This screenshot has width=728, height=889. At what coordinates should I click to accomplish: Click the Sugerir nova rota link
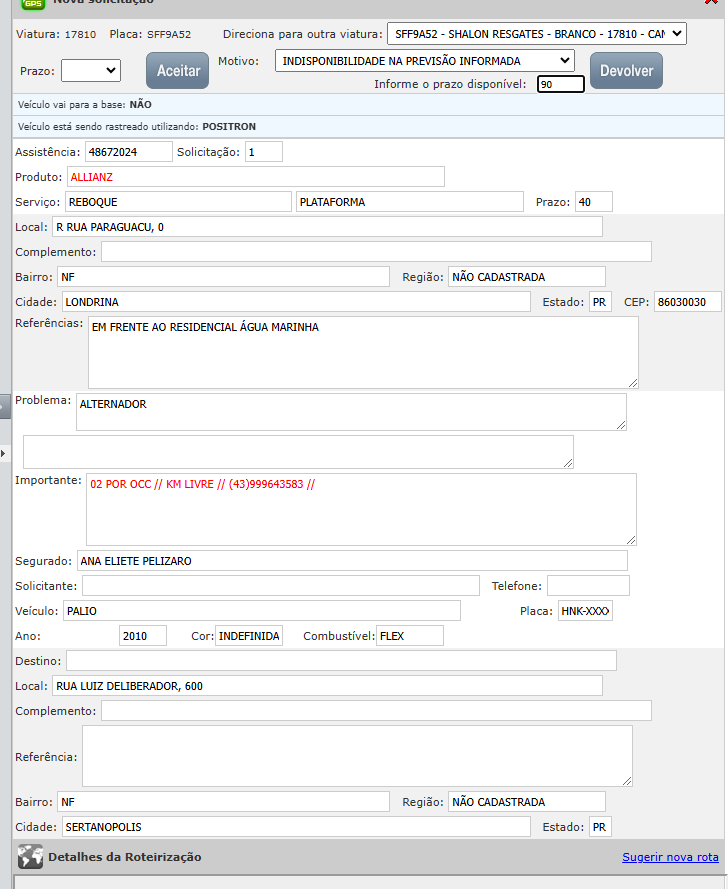tap(670, 857)
